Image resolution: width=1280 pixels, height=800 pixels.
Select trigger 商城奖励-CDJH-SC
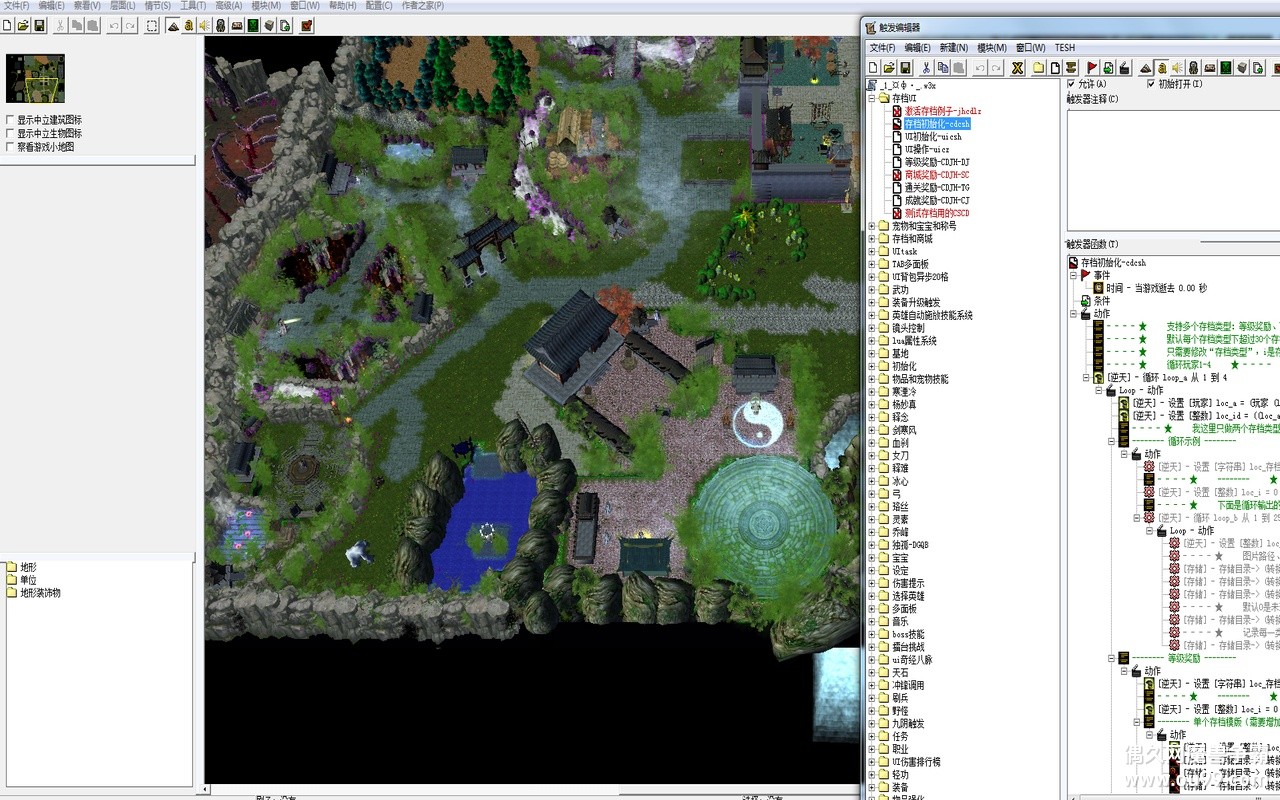(x=937, y=175)
